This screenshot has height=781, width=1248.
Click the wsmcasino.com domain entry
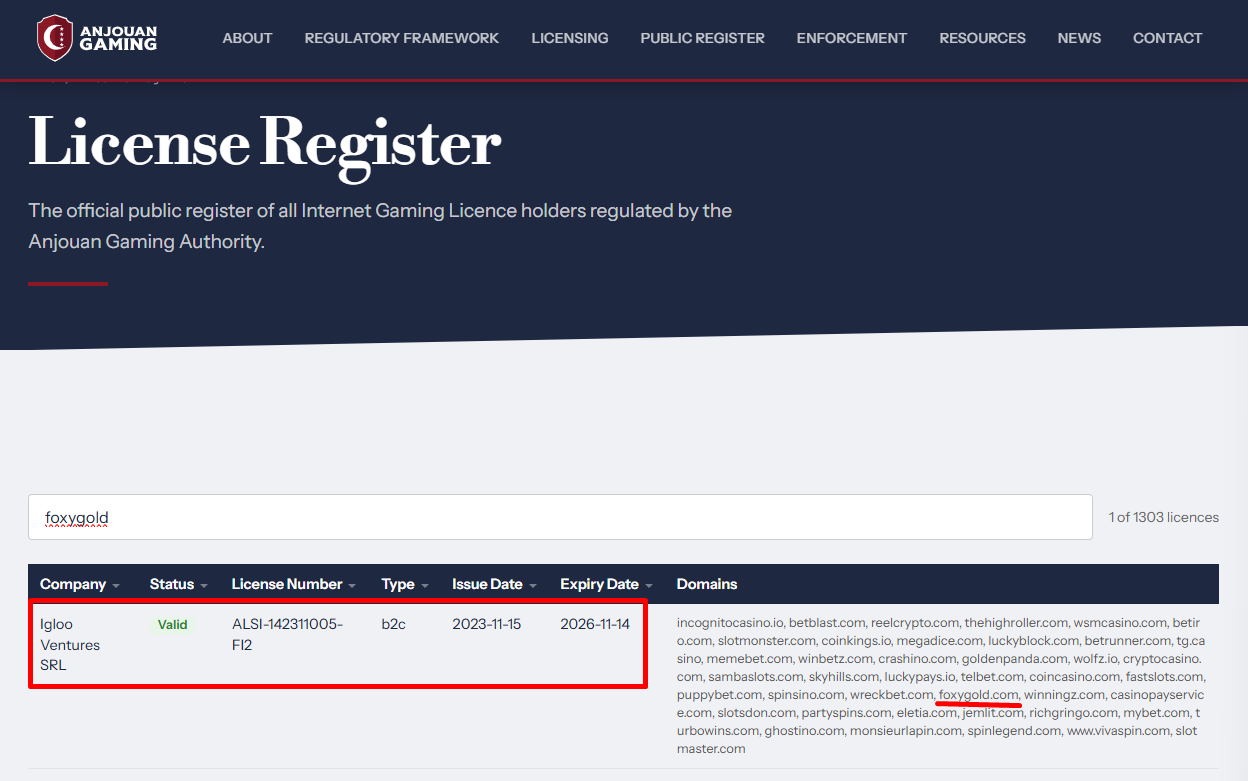pyautogui.click(x=1120, y=622)
